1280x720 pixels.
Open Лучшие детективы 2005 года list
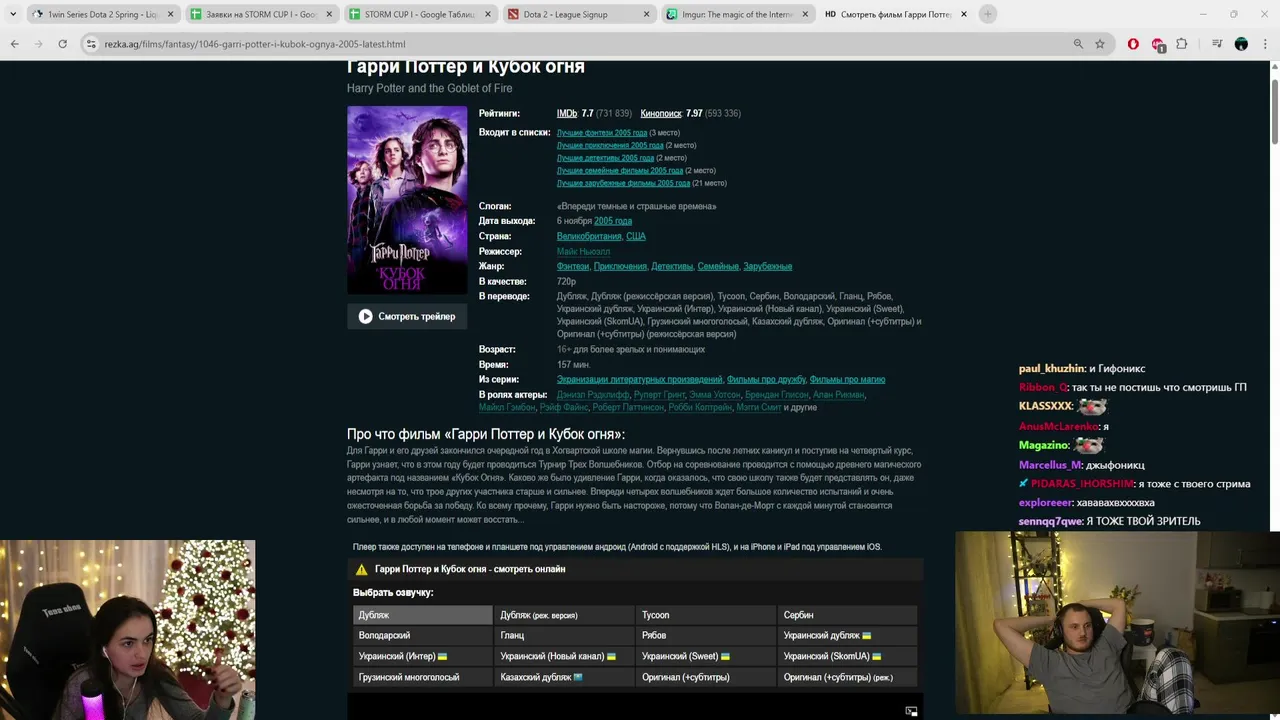coord(605,158)
